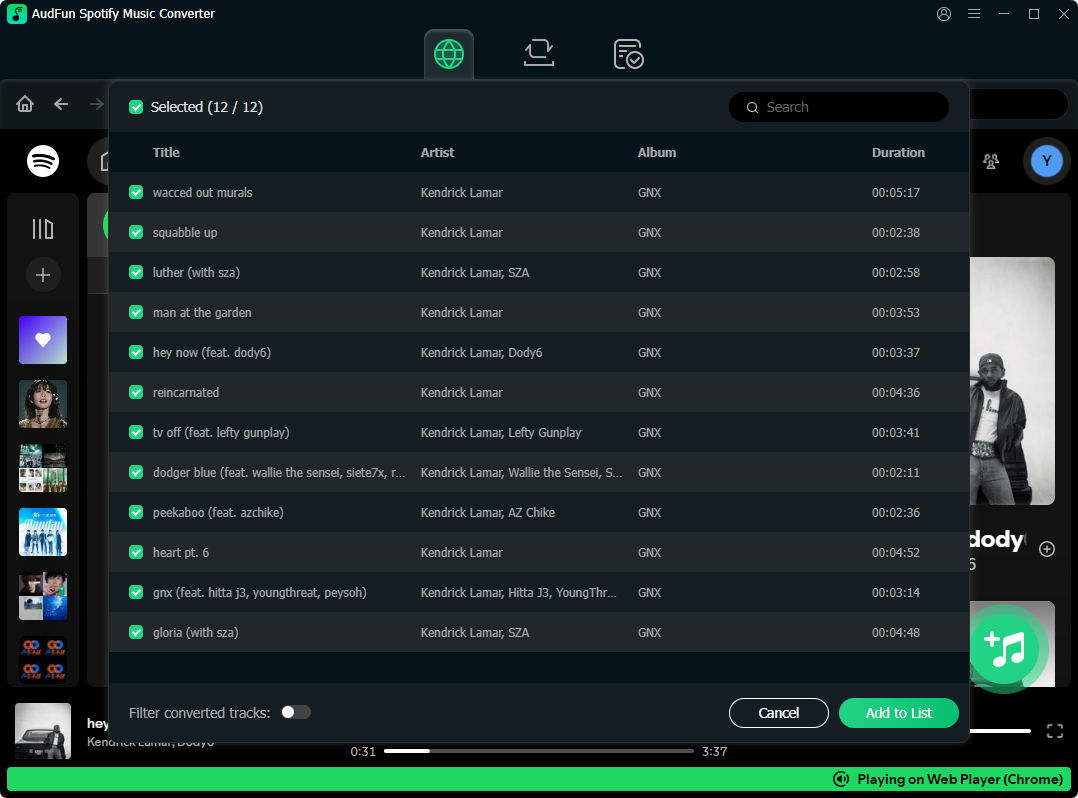The width and height of the screenshot is (1078, 798).
Task: Click the home icon in navigation bar
Action: point(25,104)
